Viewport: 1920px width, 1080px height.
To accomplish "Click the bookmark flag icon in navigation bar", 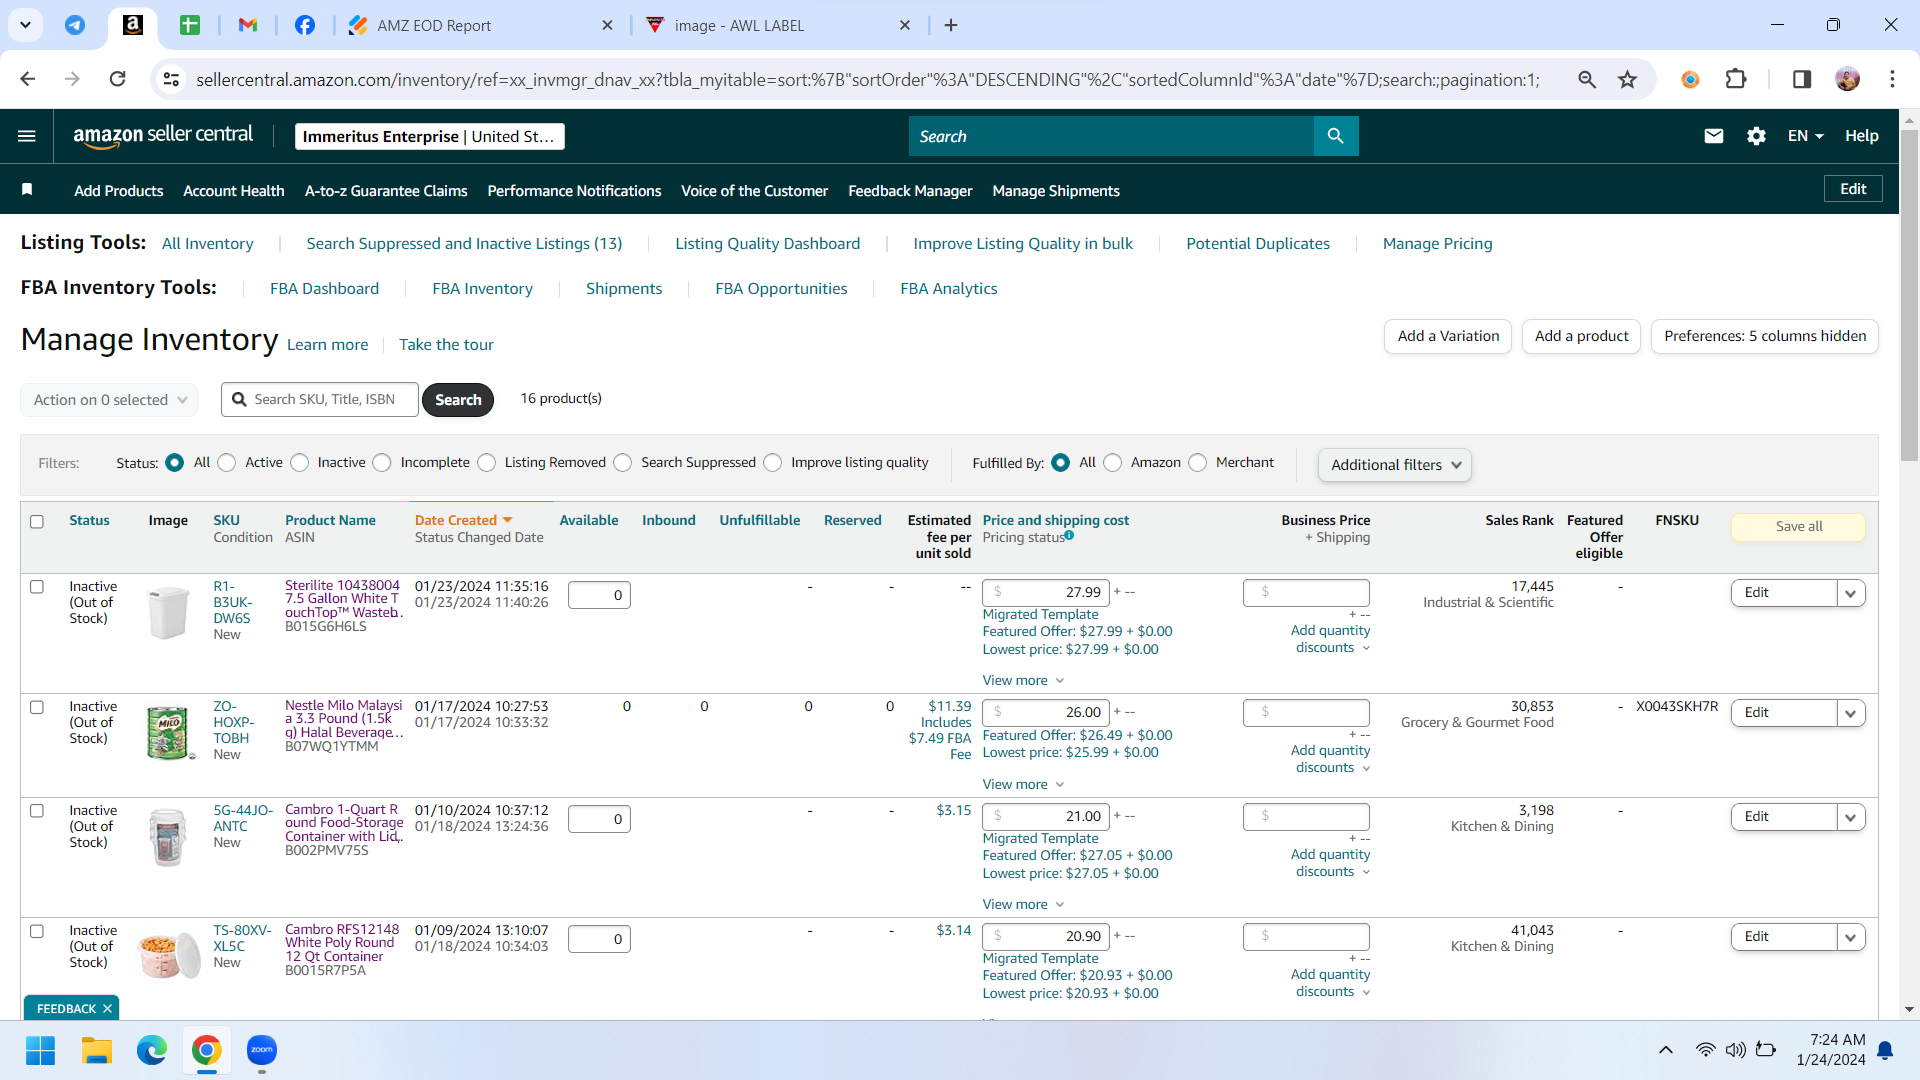I will click(x=27, y=190).
